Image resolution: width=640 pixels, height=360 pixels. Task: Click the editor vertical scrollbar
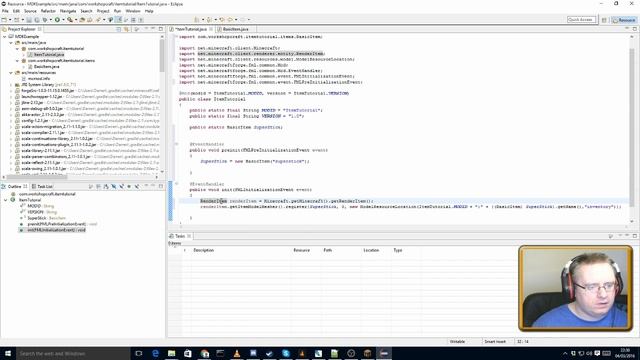(x=632, y=129)
